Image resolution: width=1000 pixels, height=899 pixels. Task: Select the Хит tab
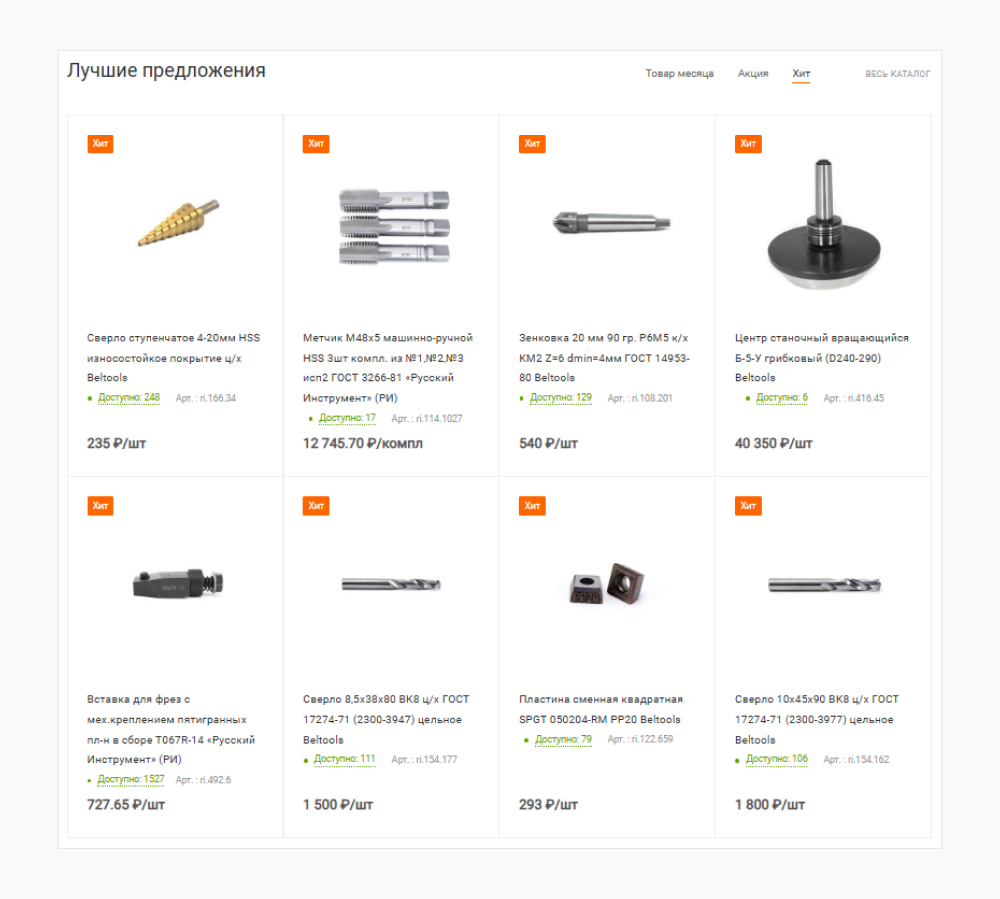coord(801,73)
